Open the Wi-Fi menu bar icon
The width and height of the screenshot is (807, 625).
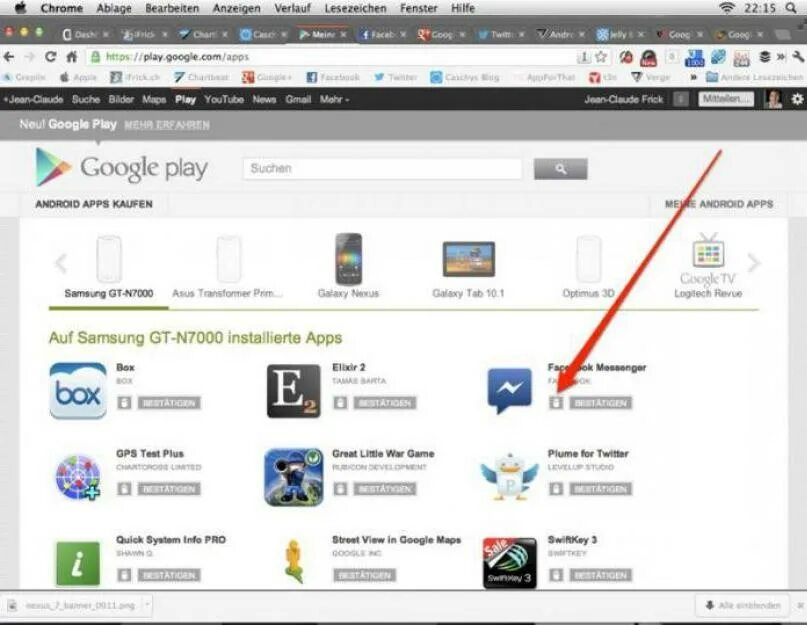726,8
